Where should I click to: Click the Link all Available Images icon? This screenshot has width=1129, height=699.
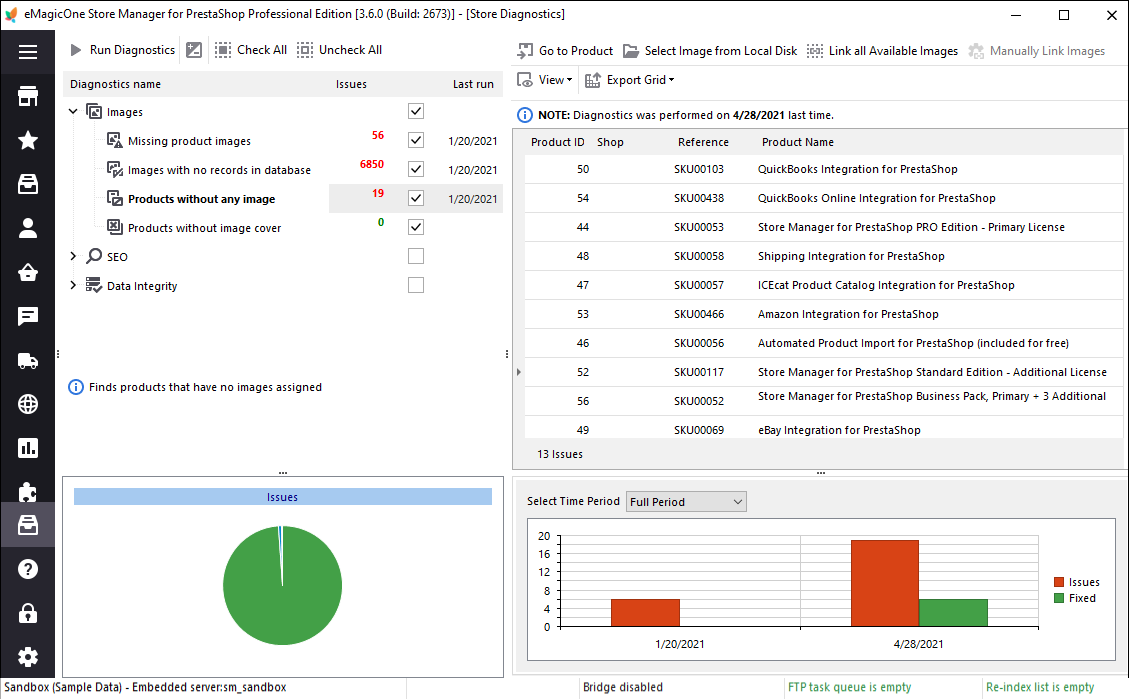click(814, 50)
